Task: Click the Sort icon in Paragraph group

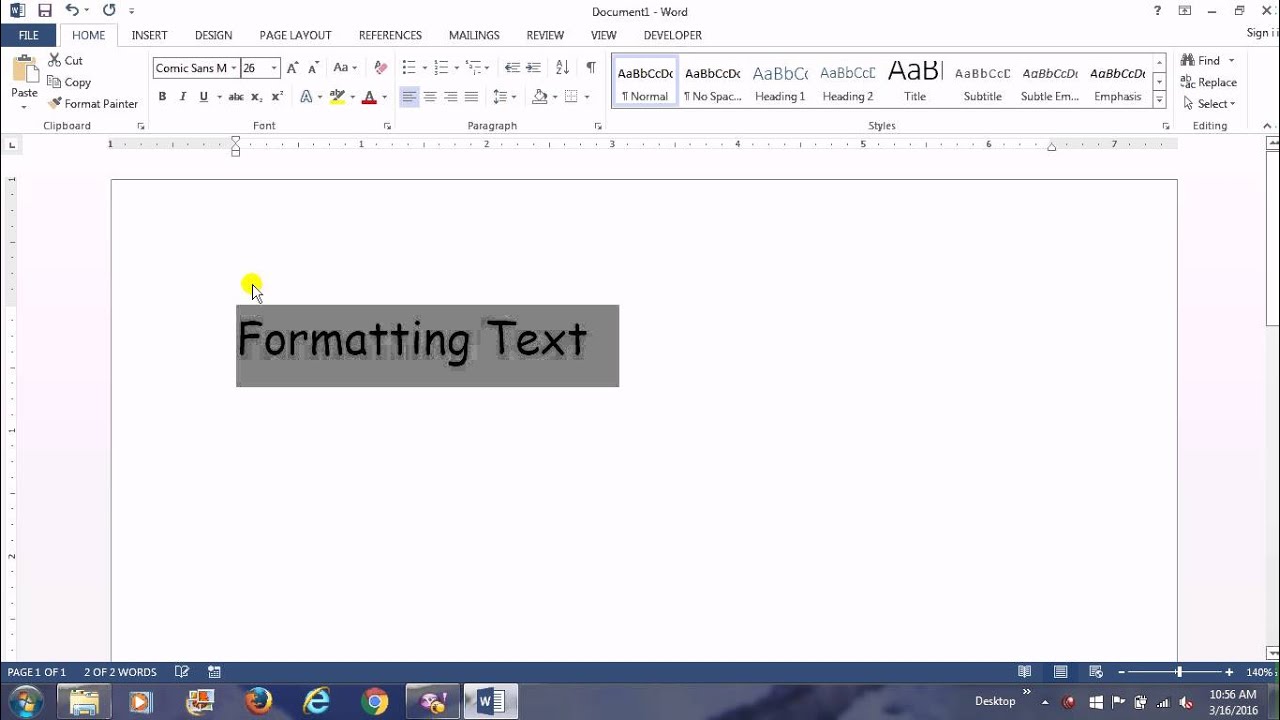Action: click(562, 68)
